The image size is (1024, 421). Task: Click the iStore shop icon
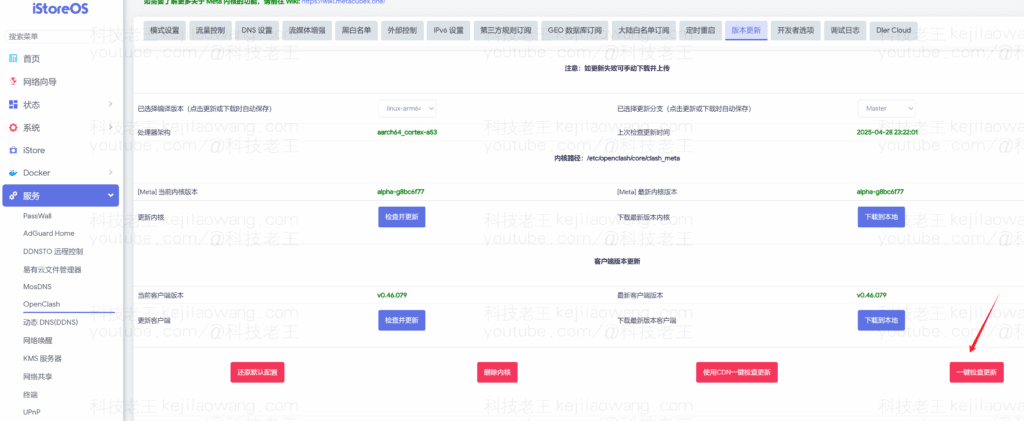point(13,150)
